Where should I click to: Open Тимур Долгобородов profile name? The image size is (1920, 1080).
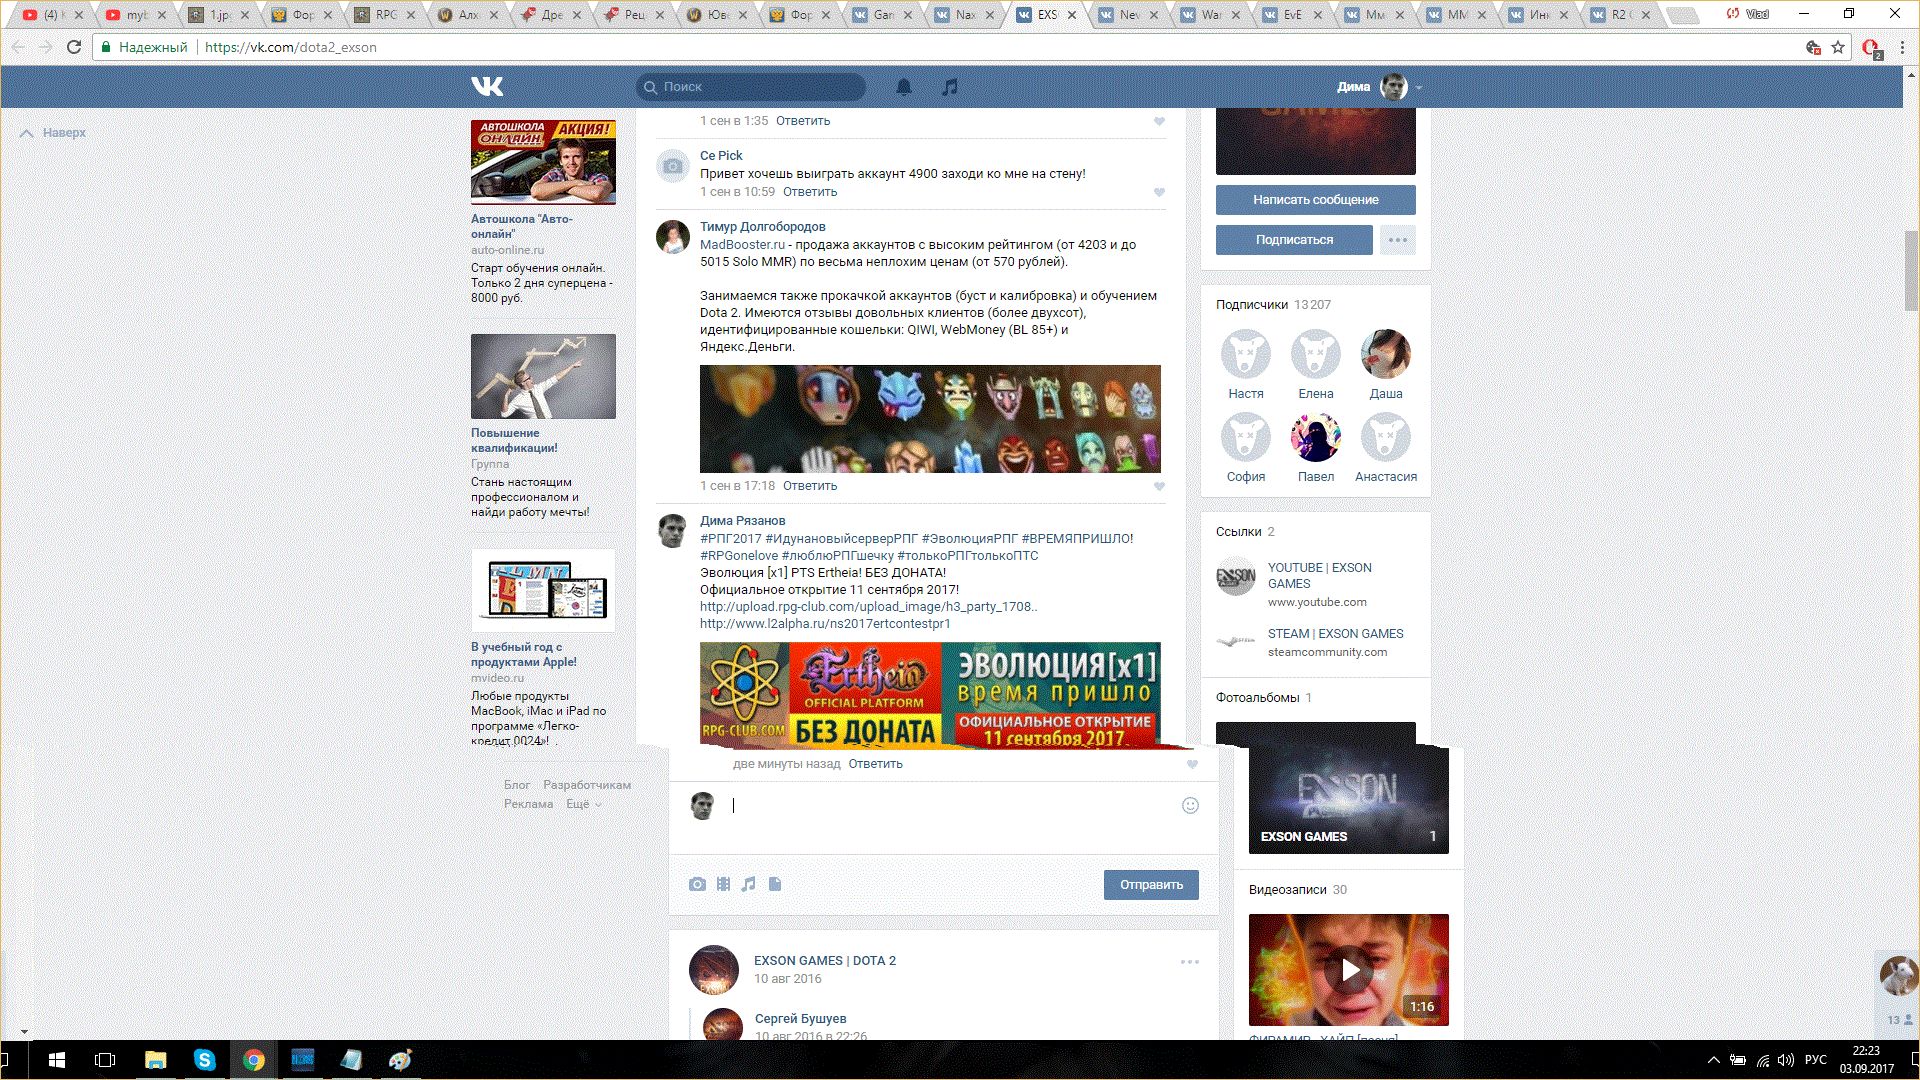click(762, 227)
